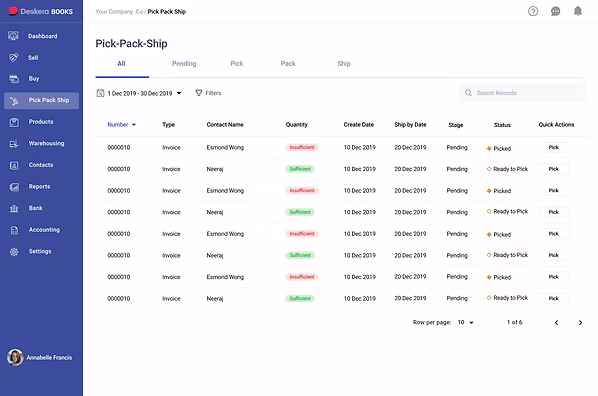The image size is (598, 396).
Task: Click the calendar icon beside date range
Action: pos(100,93)
